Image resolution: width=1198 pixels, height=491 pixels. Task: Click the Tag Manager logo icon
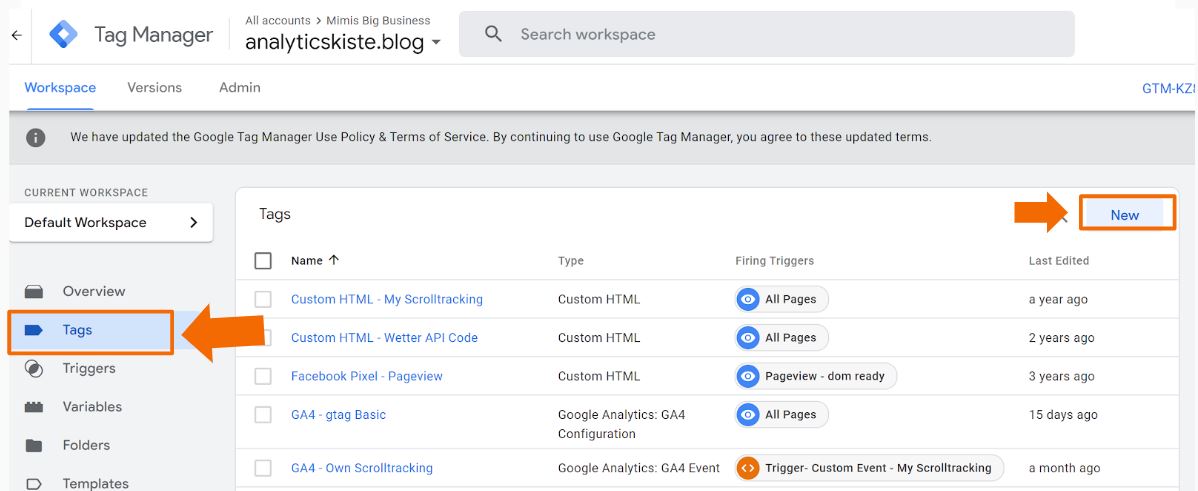coord(64,35)
